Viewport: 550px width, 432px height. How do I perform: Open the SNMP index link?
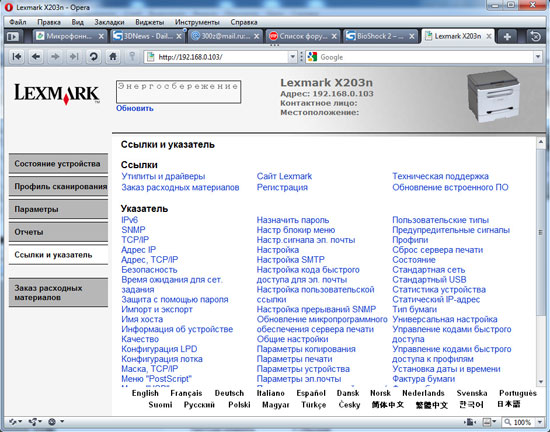pyautogui.click(x=133, y=230)
